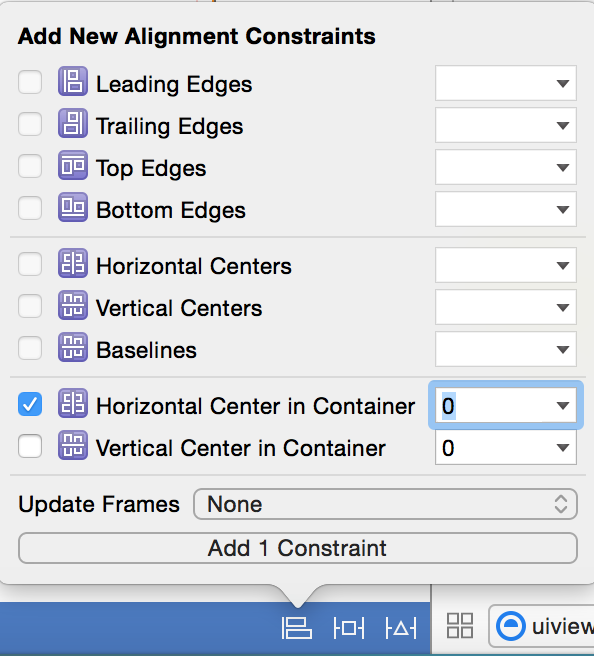Click the Top Edges alignment icon
This screenshot has width=594, height=656.
point(73,165)
